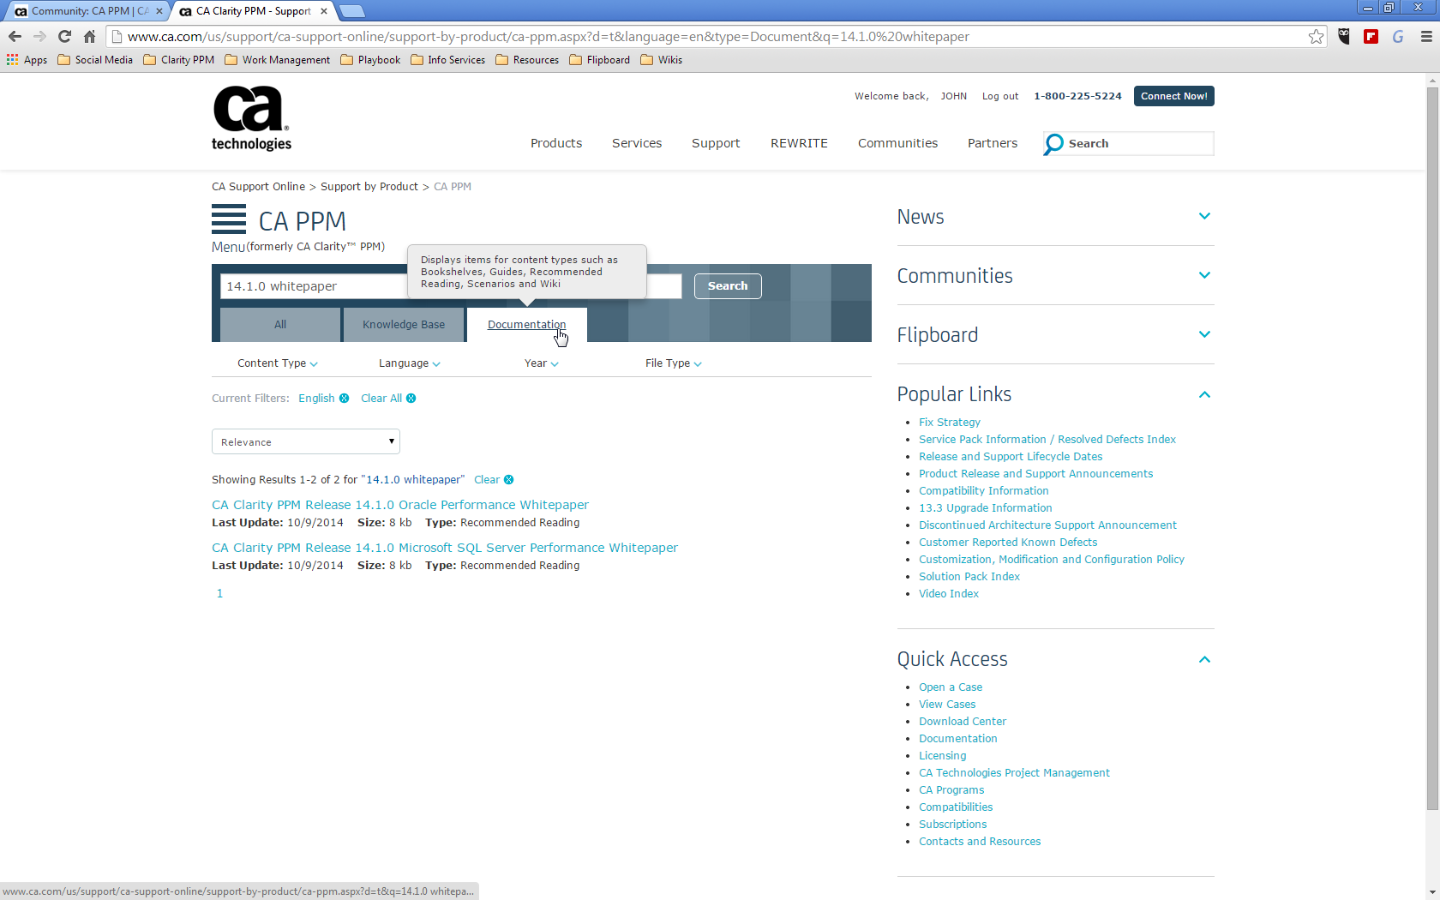Open a new browser tab

[x=351, y=11]
